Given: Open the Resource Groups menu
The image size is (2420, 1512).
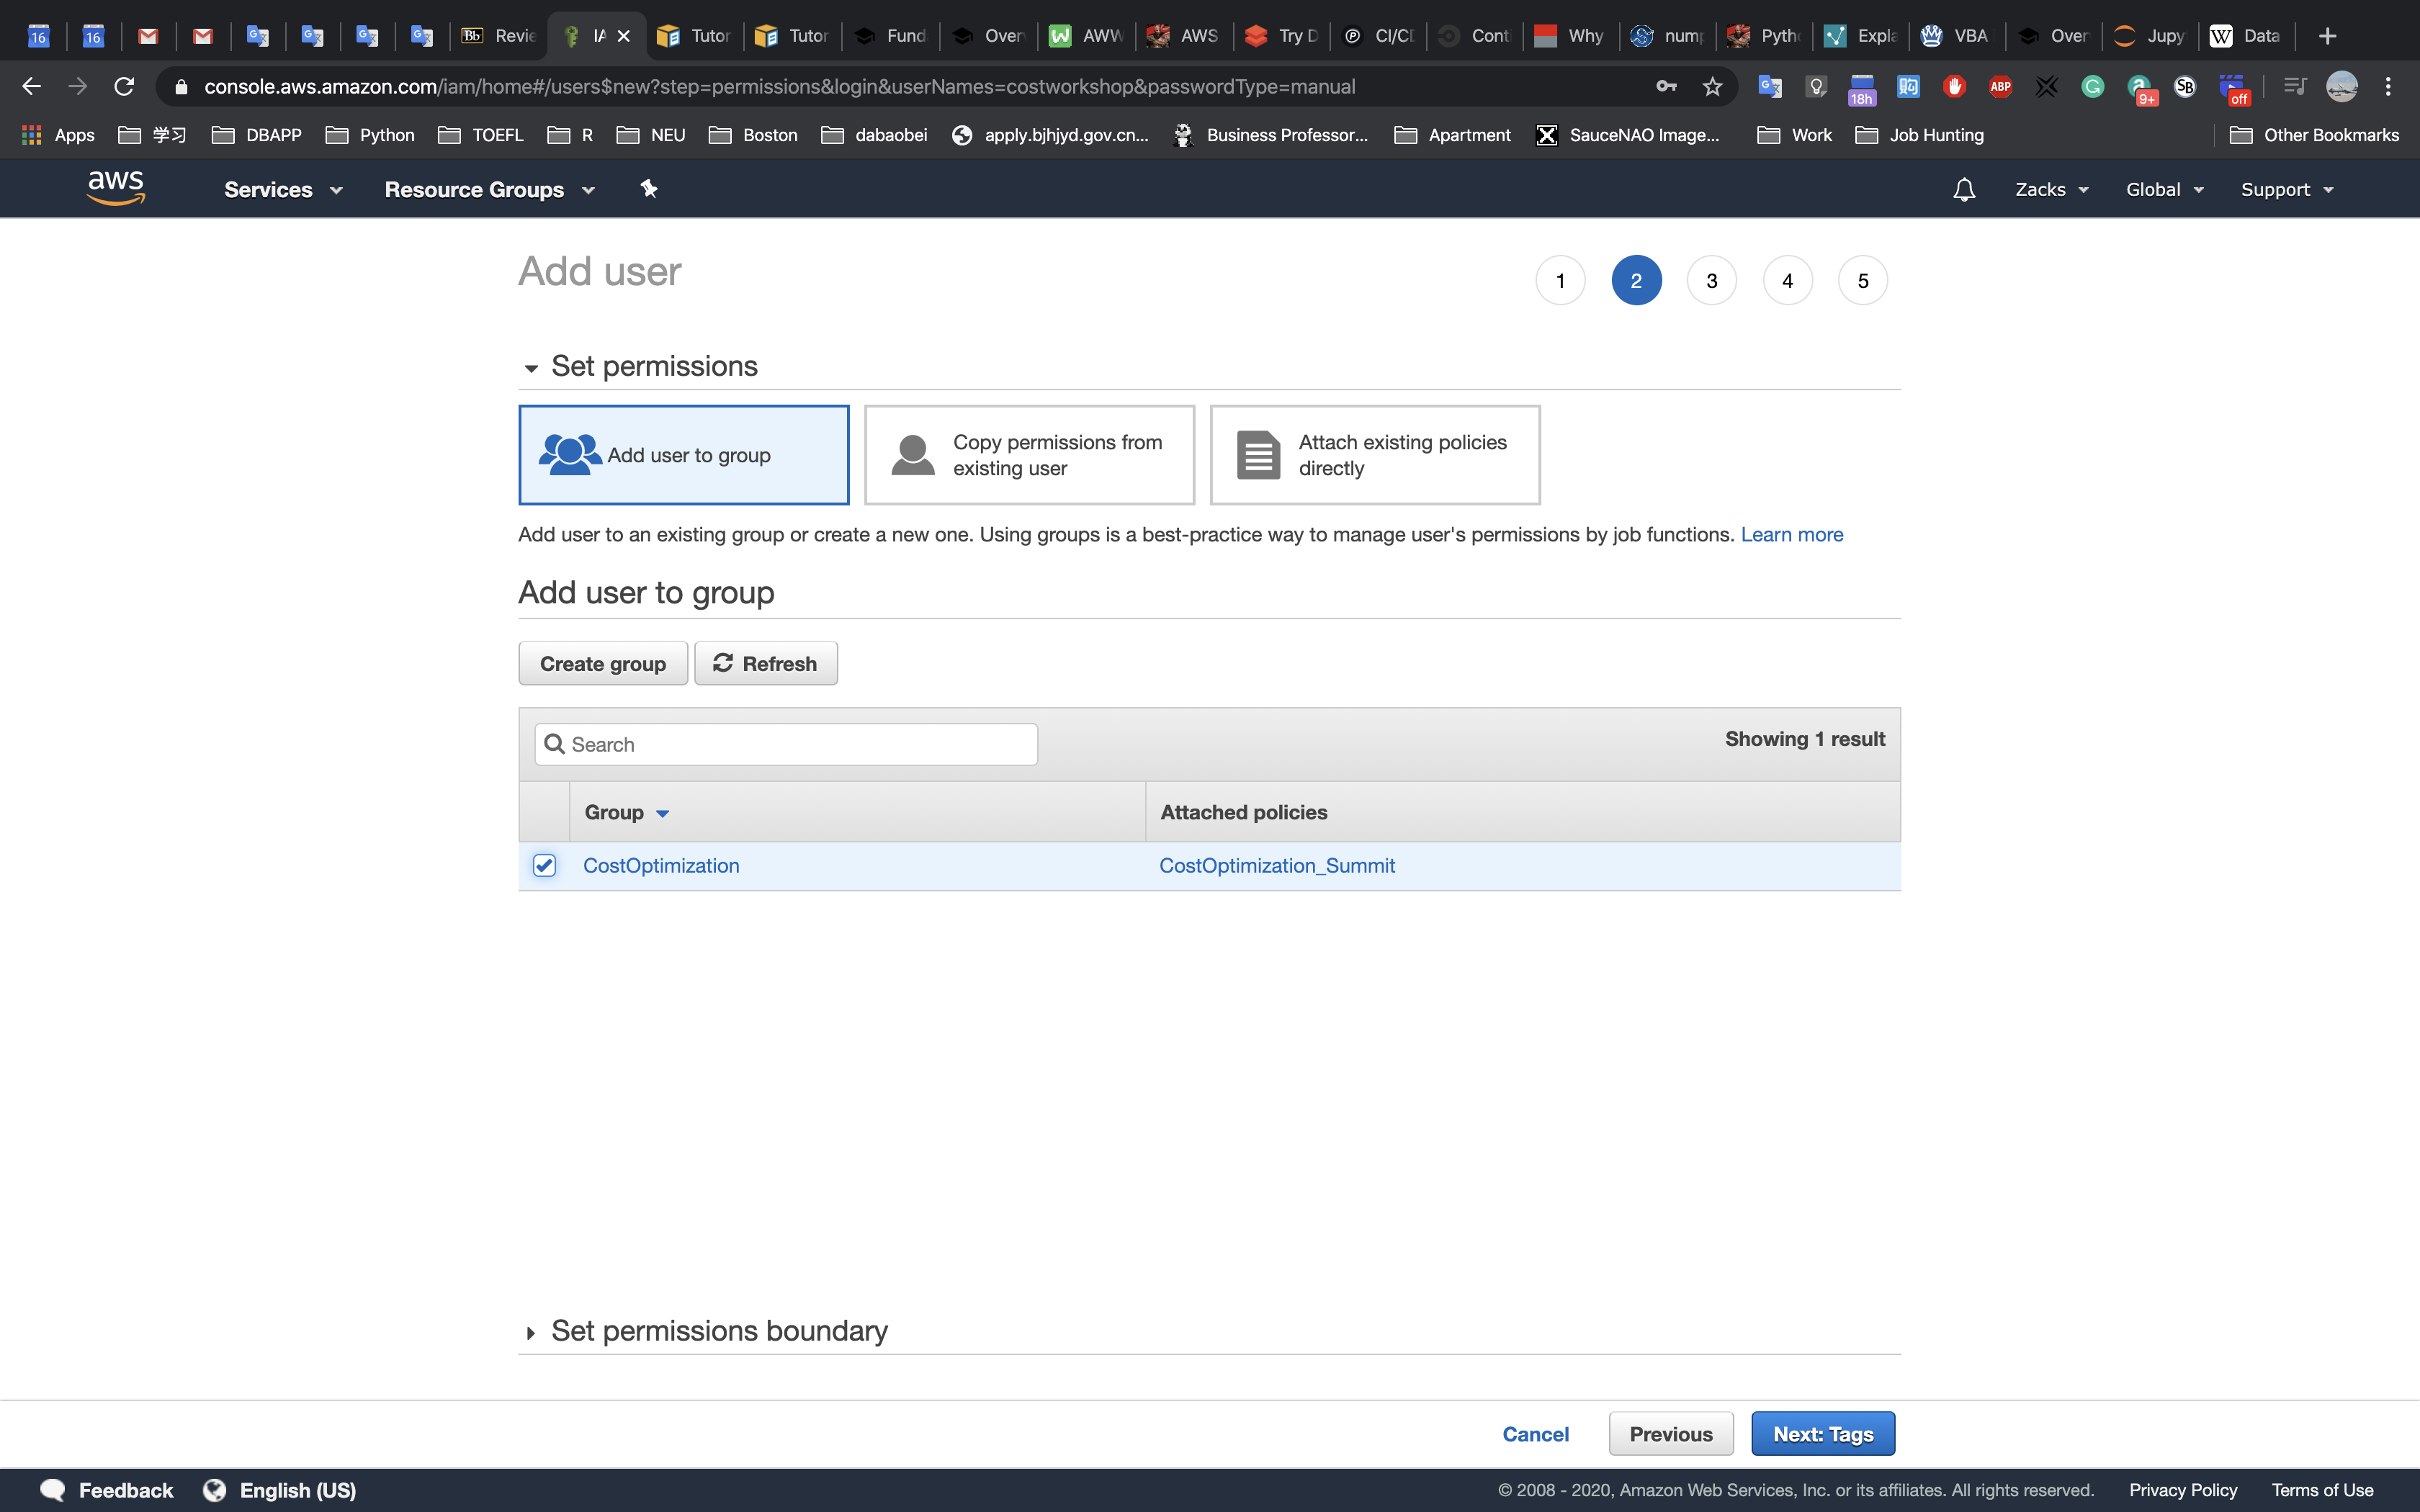Looking at the screenshot, I should pos(489,189).
